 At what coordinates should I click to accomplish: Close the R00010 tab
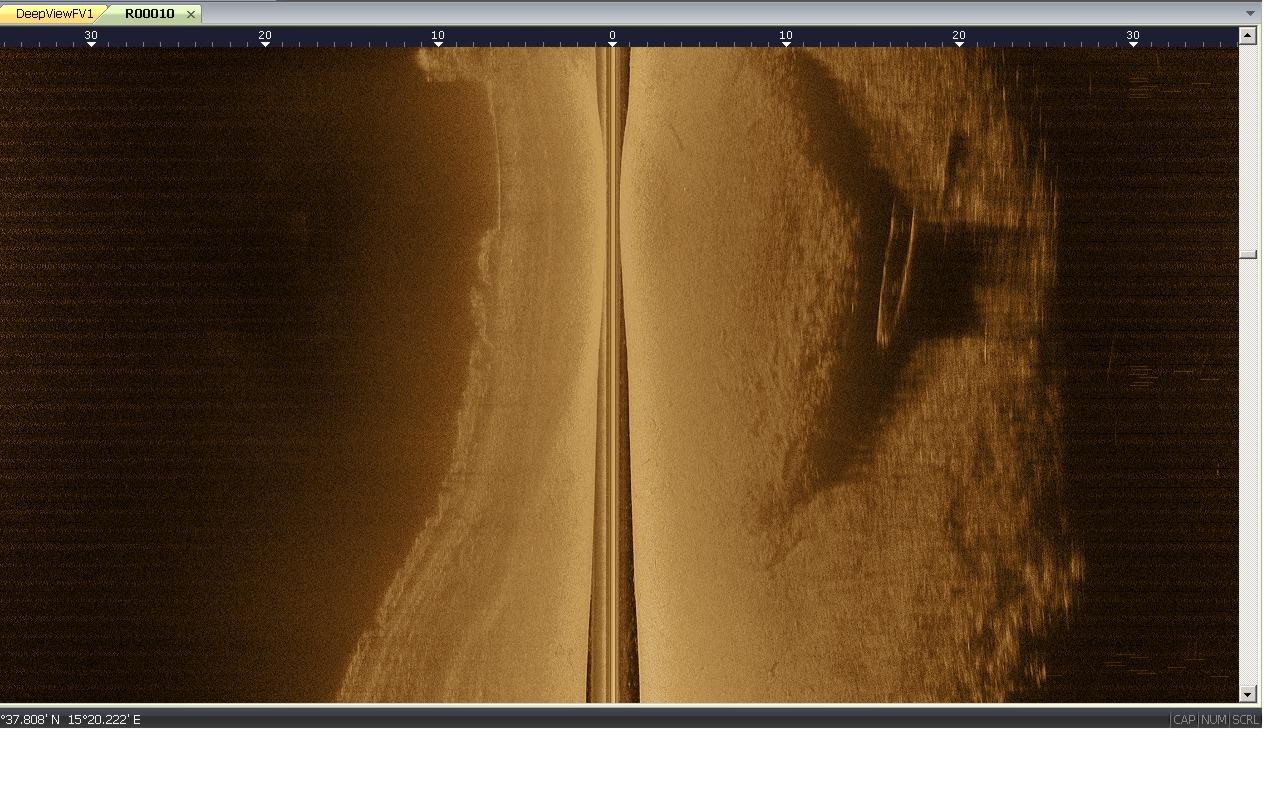pos(191,14)
